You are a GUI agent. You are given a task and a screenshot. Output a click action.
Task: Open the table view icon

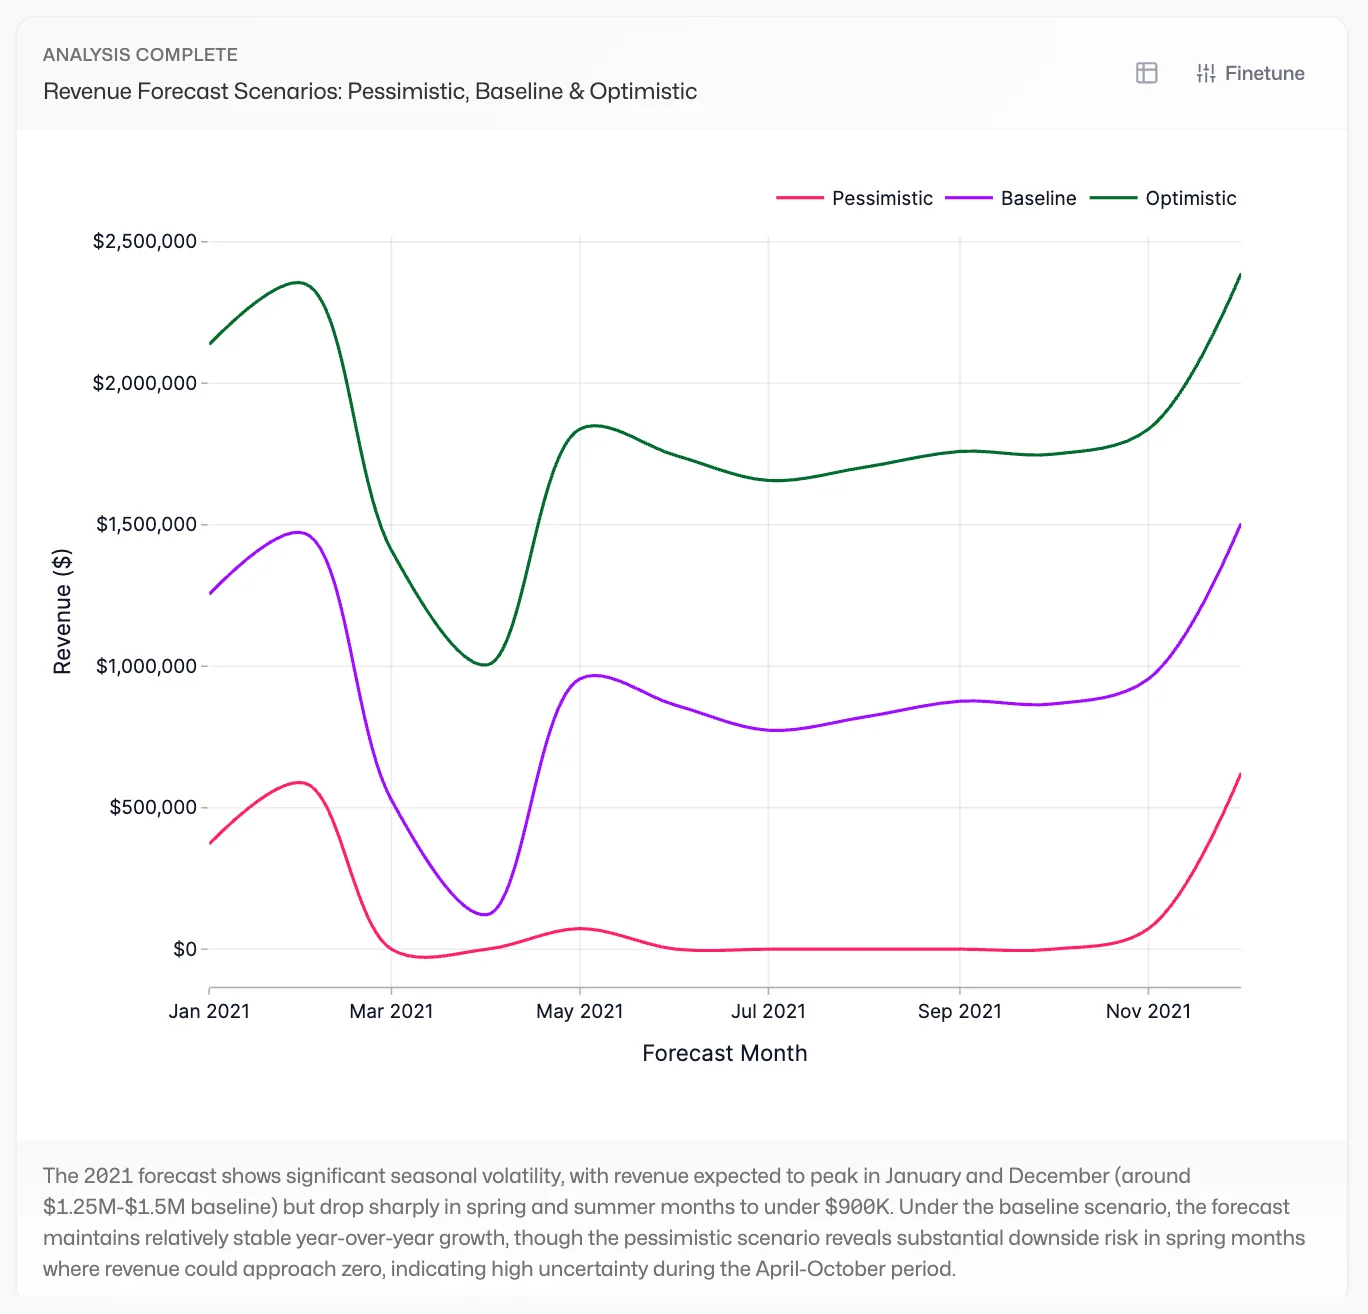1147,73
